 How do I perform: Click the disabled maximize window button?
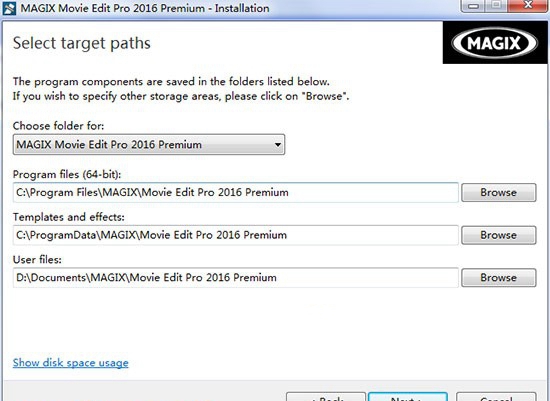tap(497, 6)
